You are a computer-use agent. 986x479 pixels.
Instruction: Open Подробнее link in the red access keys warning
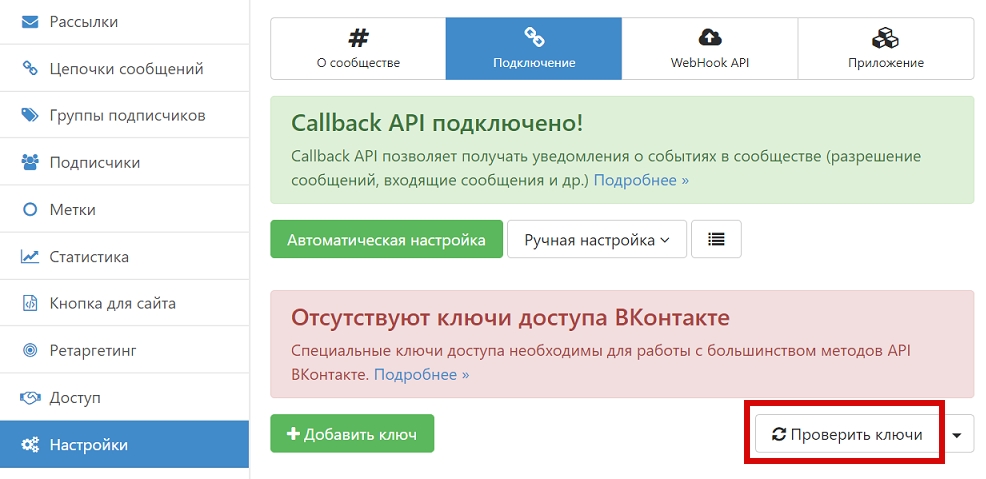coord(421,374)
